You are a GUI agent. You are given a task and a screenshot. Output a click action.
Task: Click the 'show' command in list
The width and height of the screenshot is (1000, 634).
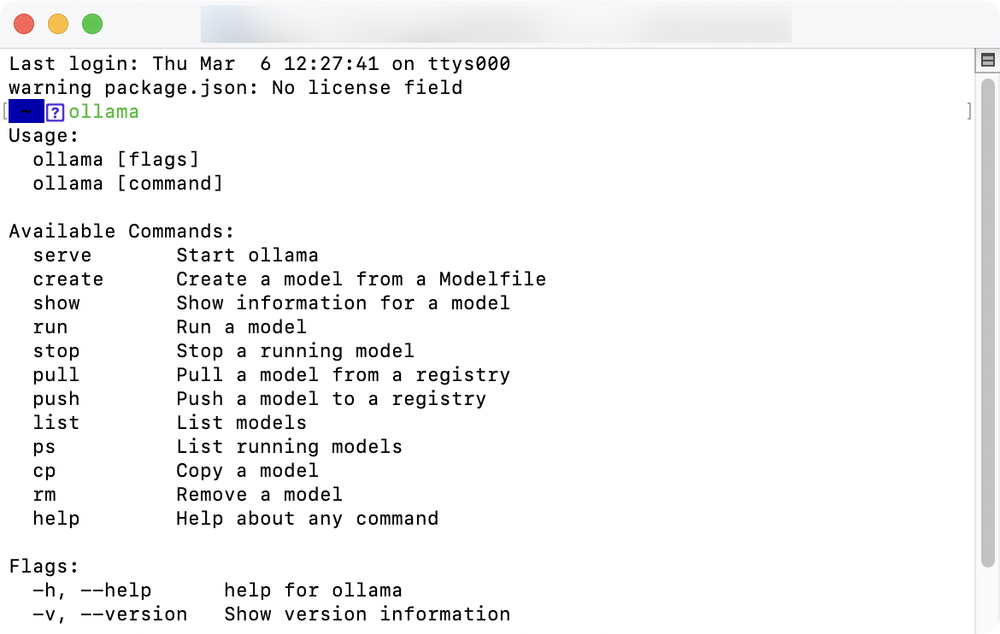56,303
